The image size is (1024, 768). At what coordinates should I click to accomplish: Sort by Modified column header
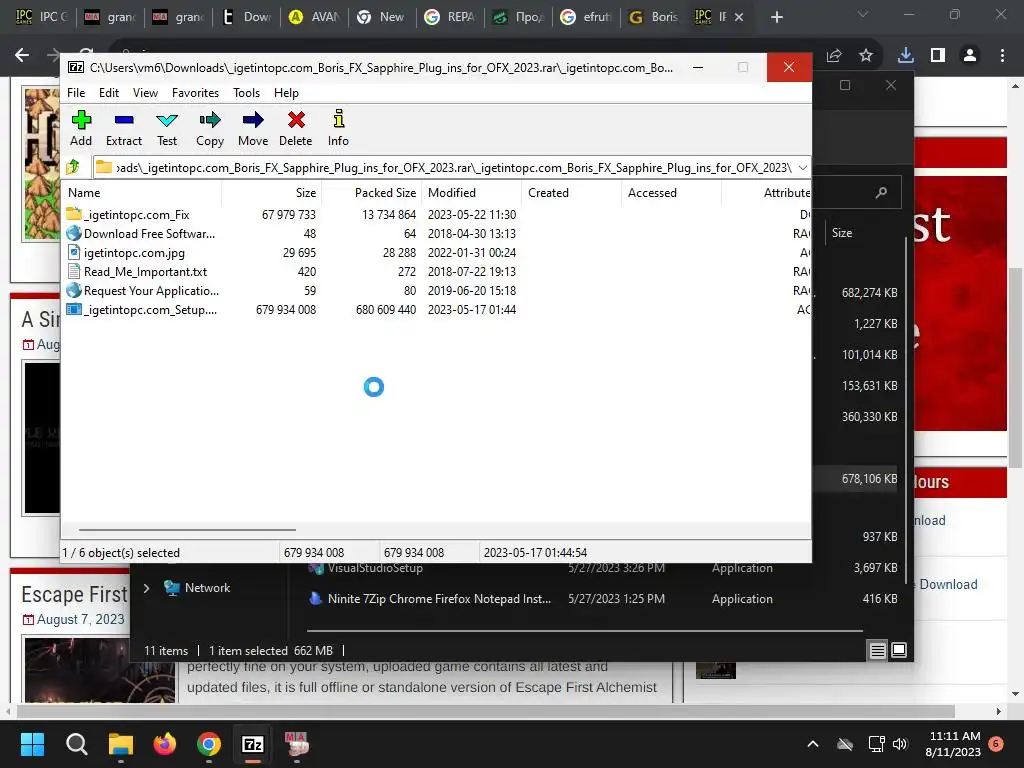tap(471, 193)
